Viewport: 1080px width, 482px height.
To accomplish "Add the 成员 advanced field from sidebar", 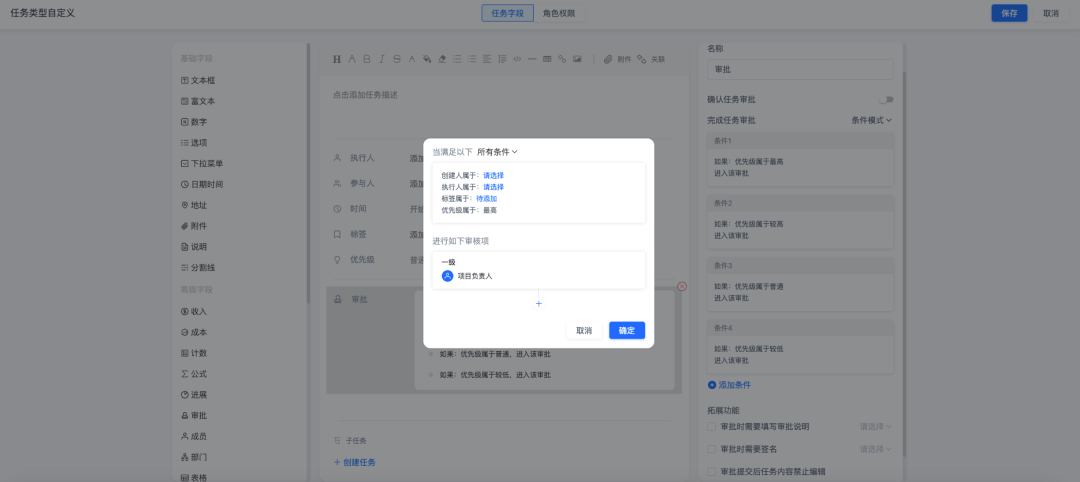I will [194, 436].
